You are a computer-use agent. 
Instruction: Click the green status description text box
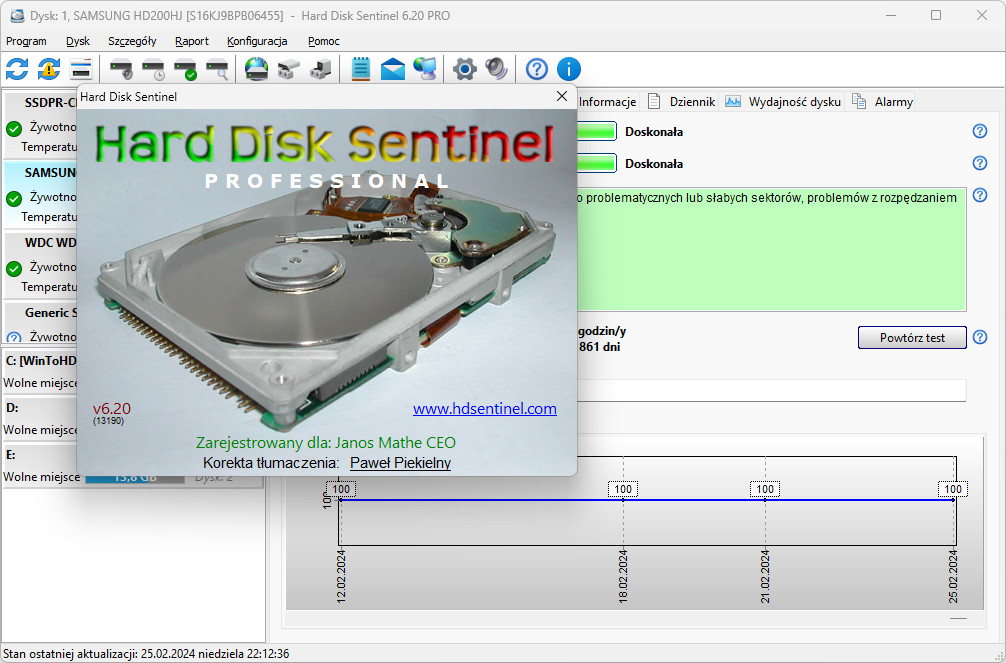[772, 250]
